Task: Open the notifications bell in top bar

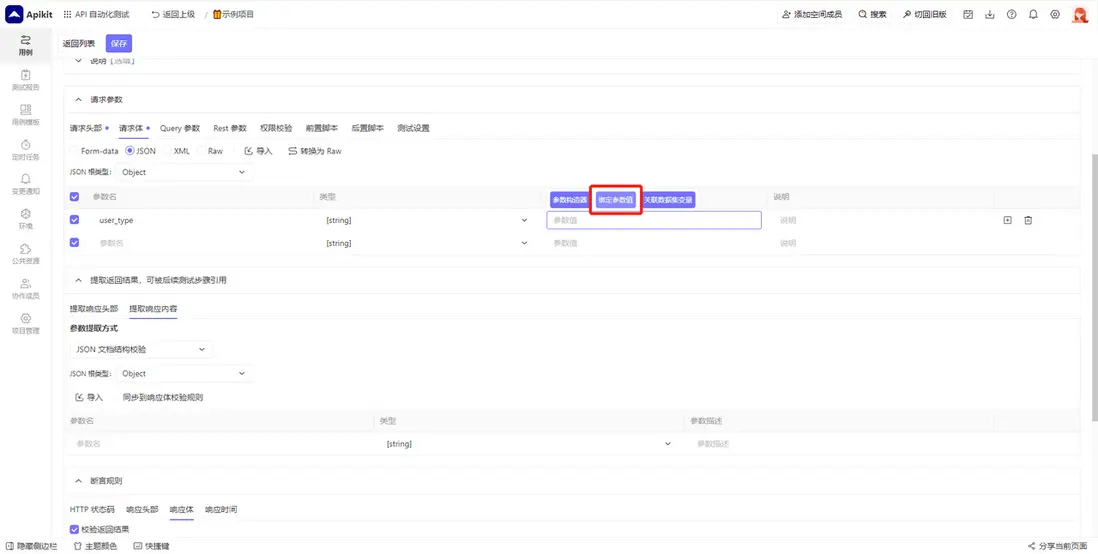Action: 1033,14
